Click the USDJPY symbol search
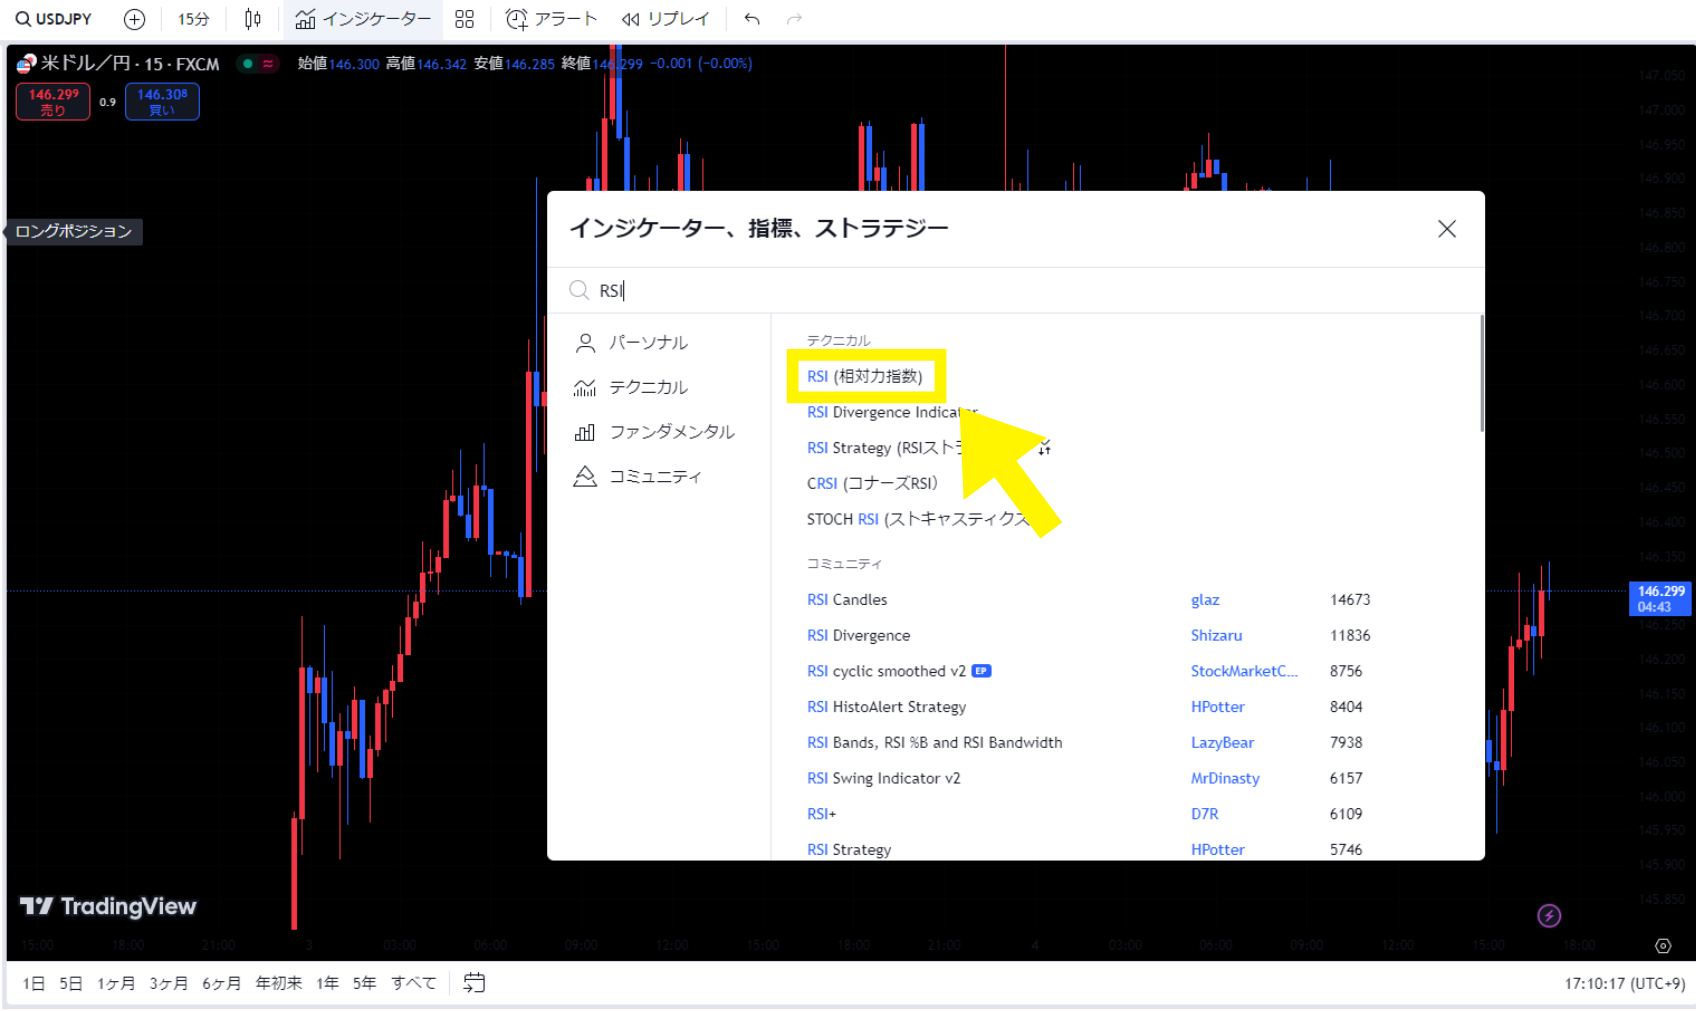 pos(55,19)
